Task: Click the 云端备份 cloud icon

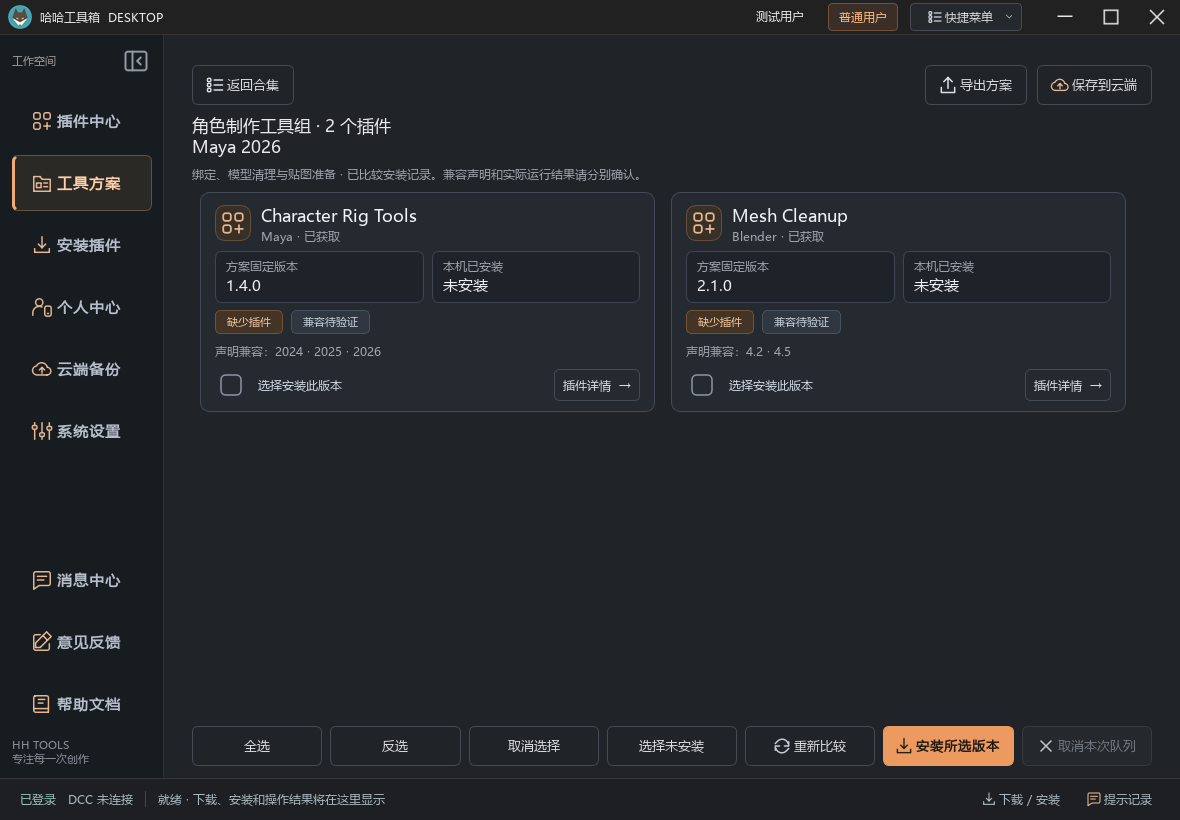Action: [x=41, y=369]
